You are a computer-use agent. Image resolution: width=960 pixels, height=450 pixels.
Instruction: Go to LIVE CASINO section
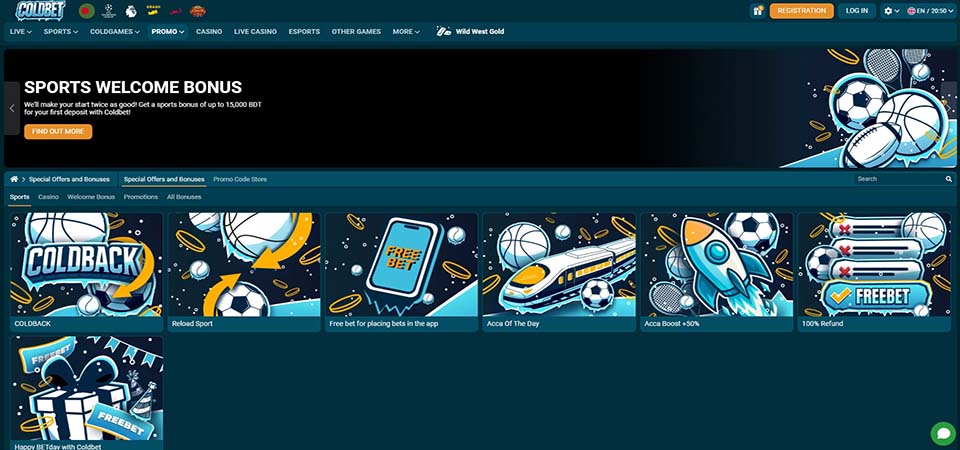coord(255,31)
